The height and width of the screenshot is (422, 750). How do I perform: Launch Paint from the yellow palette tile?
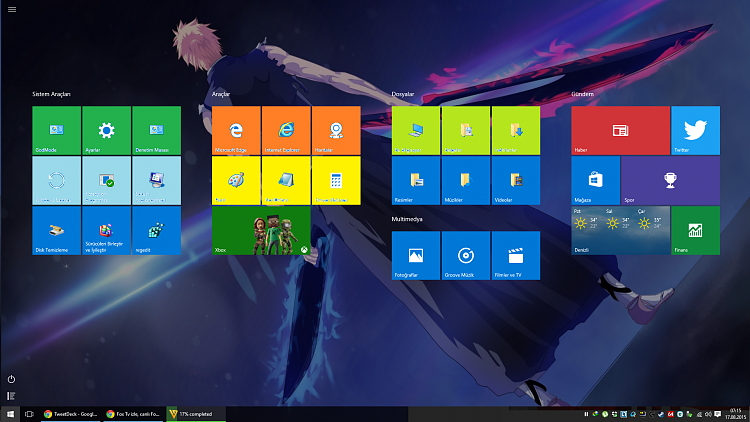click(x=236, y=180)
